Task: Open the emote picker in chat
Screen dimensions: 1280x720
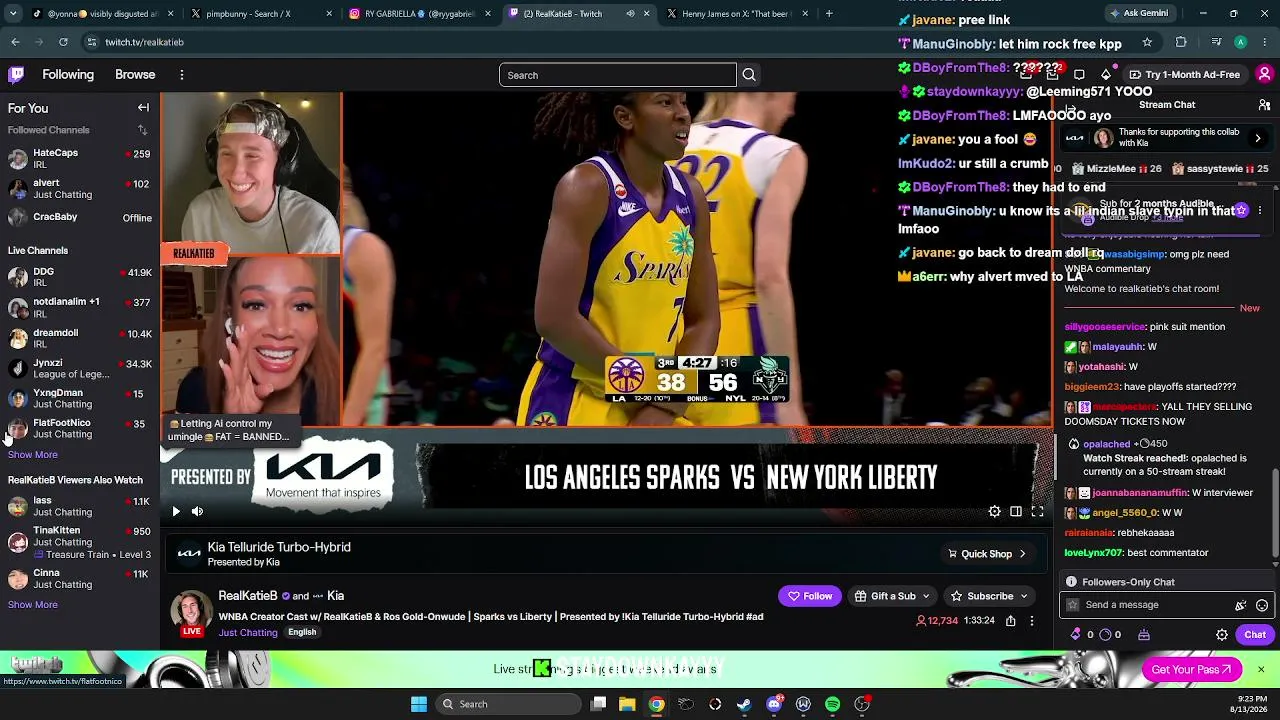Action: [x=1262, y=605]
